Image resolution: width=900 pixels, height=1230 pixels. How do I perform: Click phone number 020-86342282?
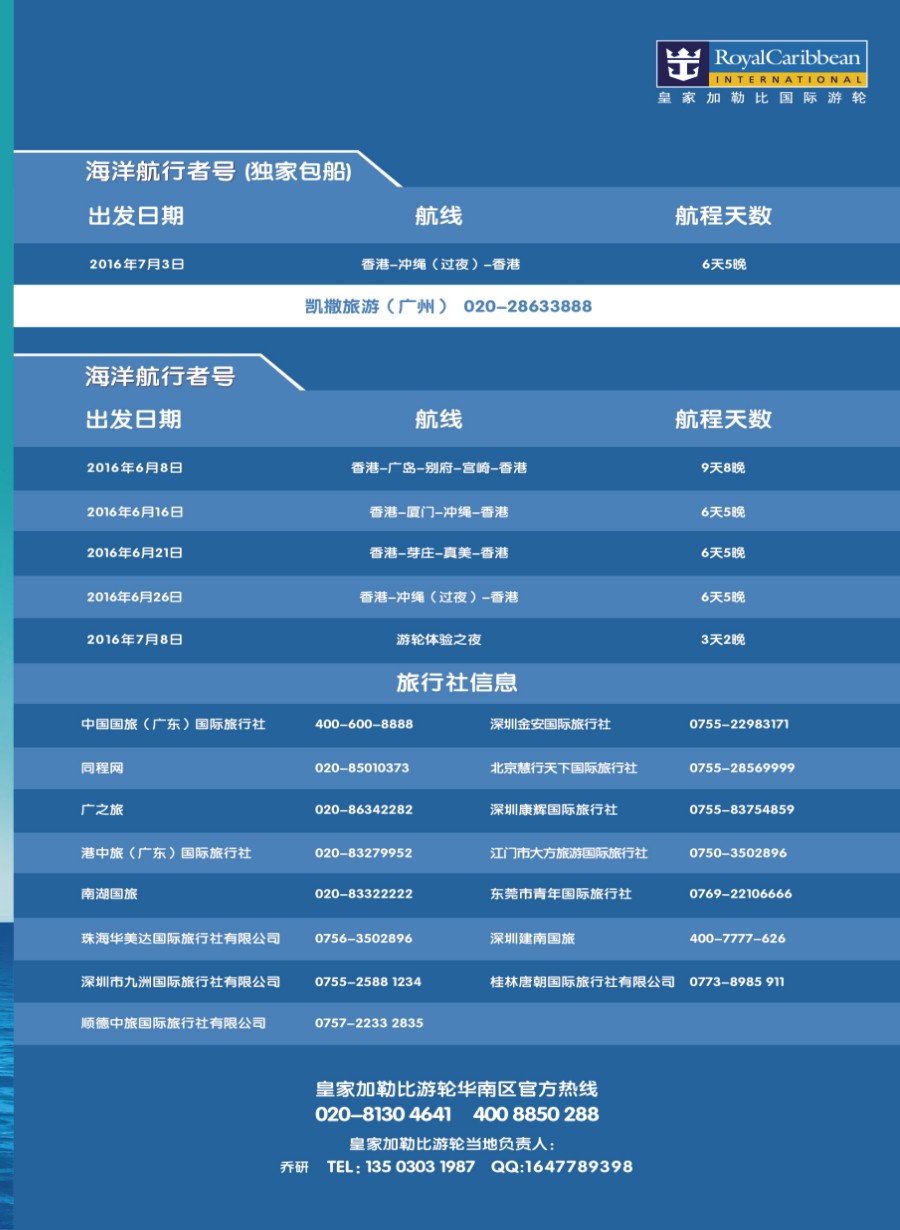click(364, 810)
